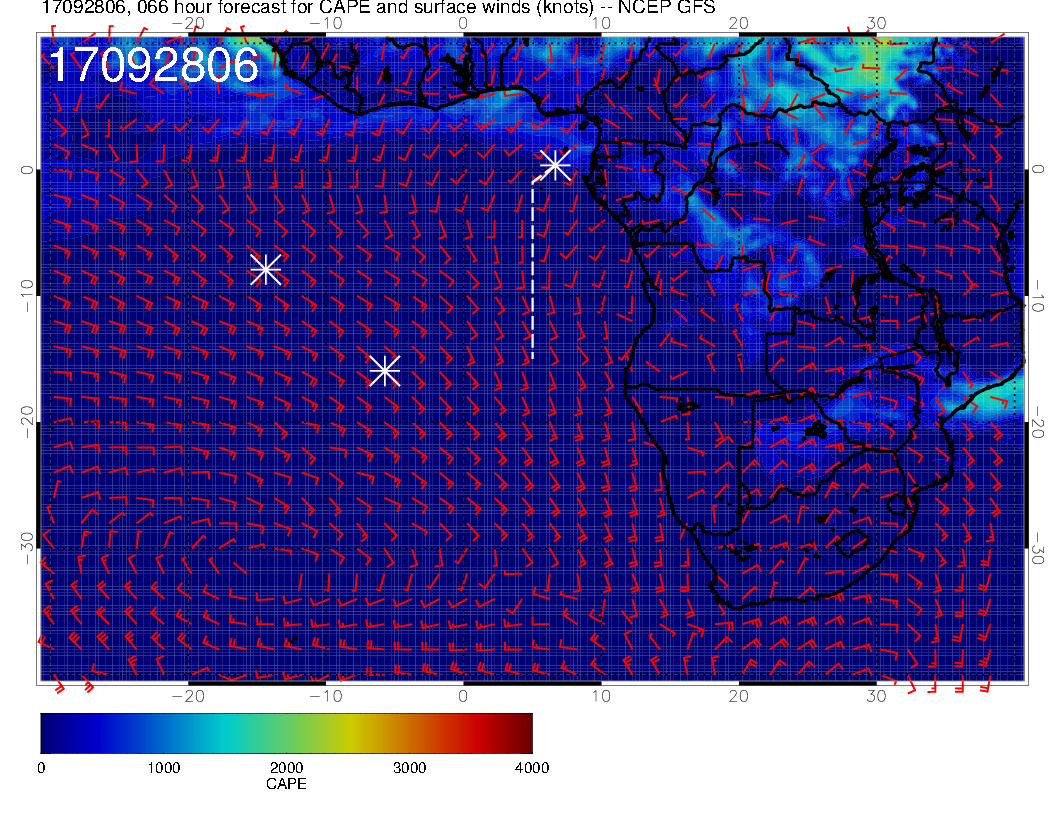Viewport: 1056px width, 816px height.
Task: Pick the dark red end of the CAPE colorbar
Action: point(524,732)
